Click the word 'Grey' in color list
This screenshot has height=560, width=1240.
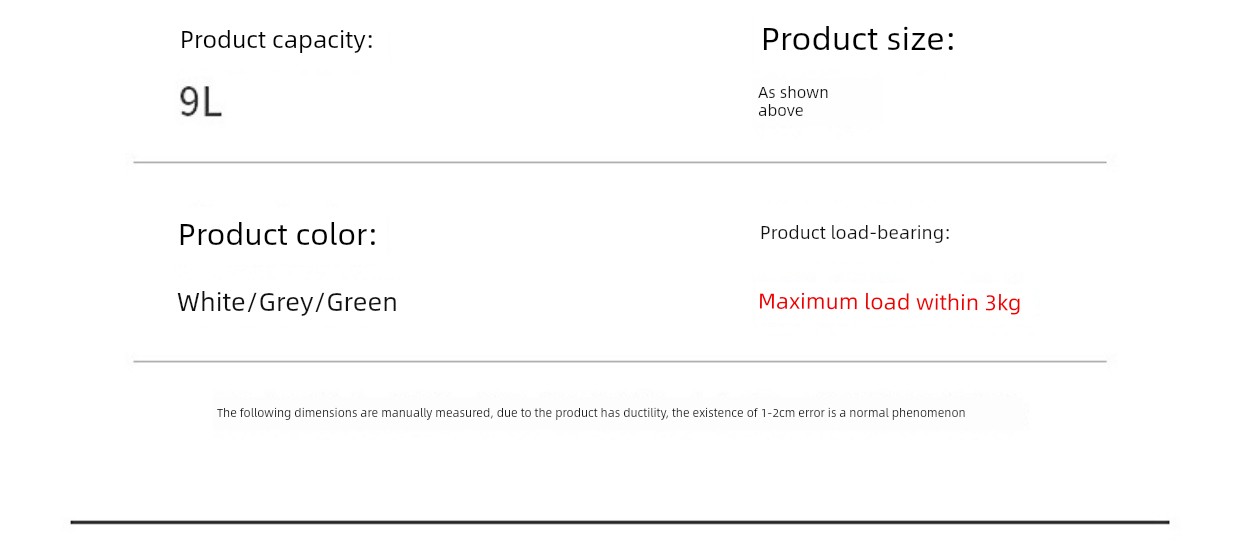(x=286, y=302)
